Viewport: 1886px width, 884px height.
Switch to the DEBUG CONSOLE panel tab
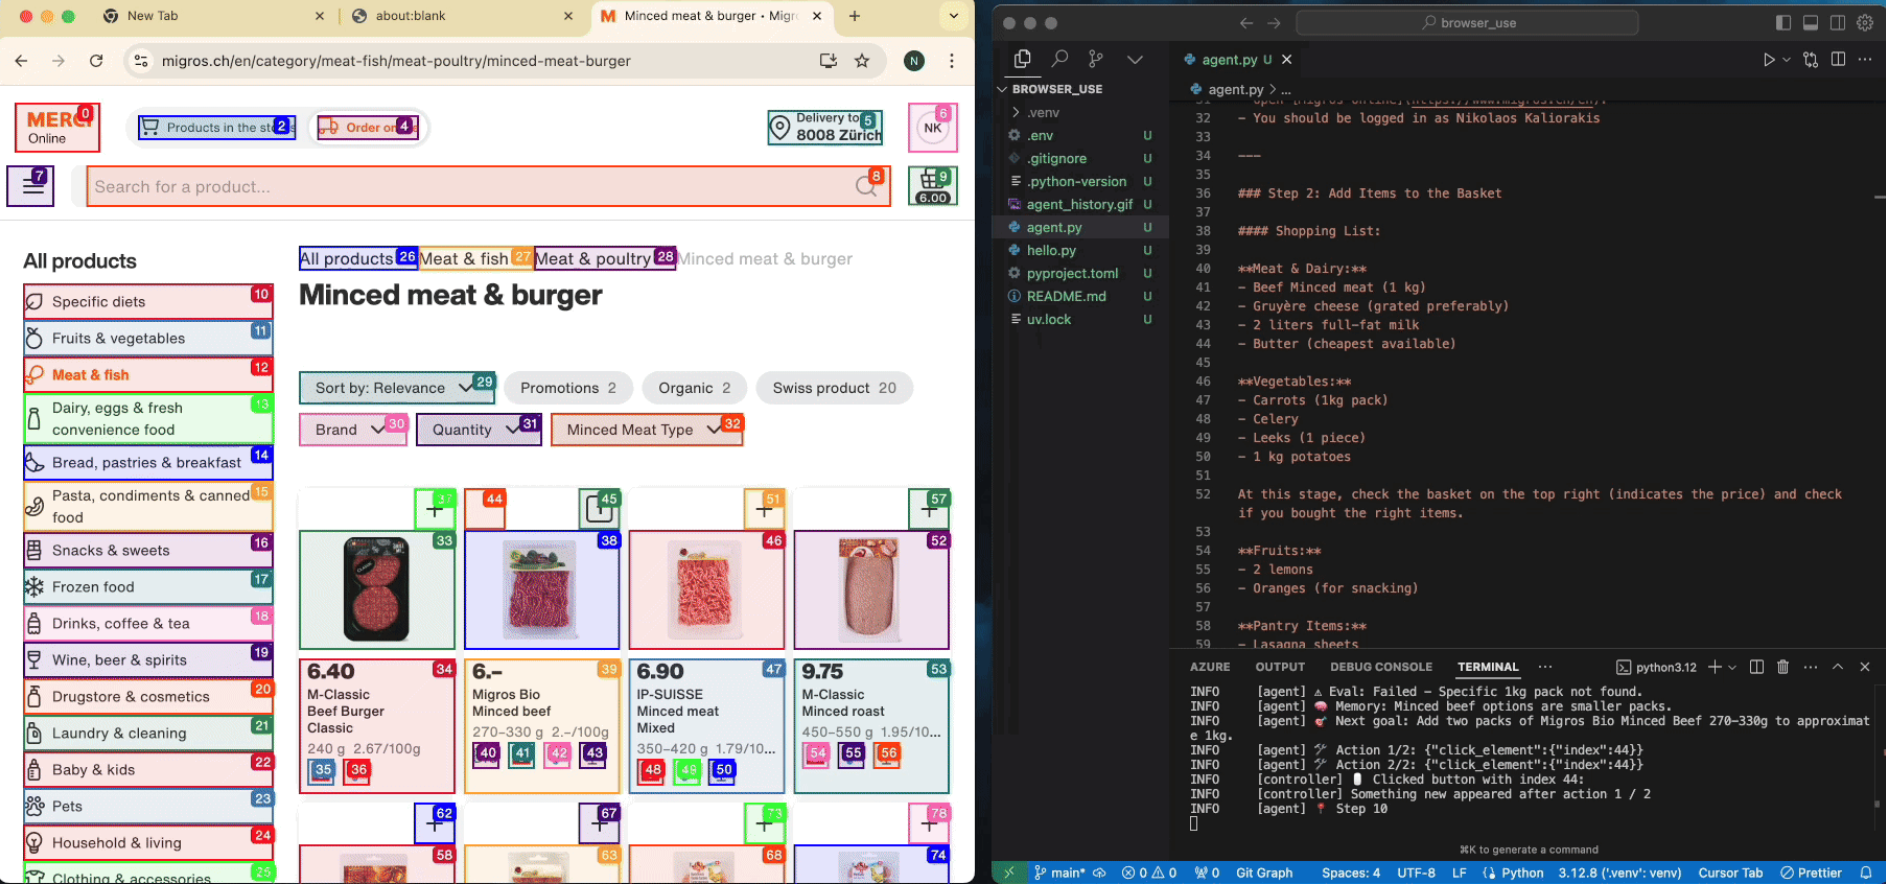(1381, 667)
